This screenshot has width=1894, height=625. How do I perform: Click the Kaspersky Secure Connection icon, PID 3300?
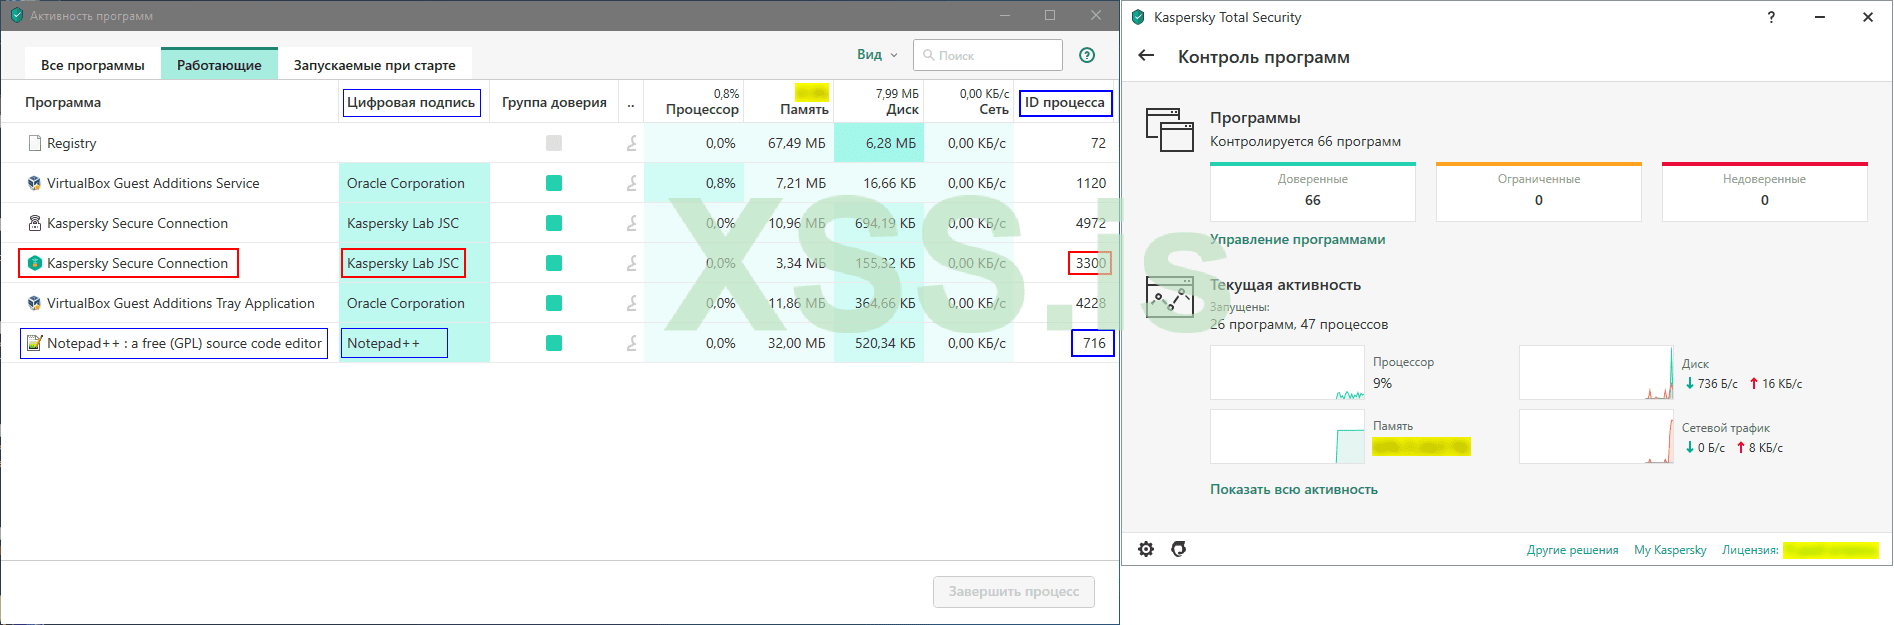(35, 263)
